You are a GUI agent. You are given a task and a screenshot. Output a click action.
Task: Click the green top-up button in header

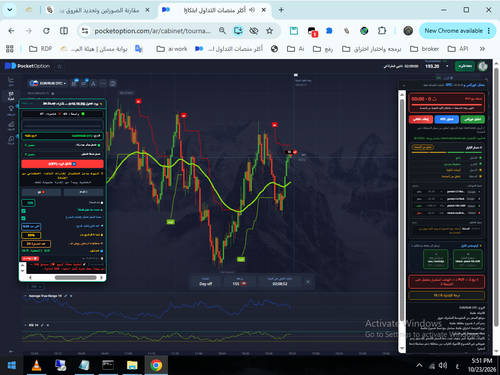tap(465, 66)
